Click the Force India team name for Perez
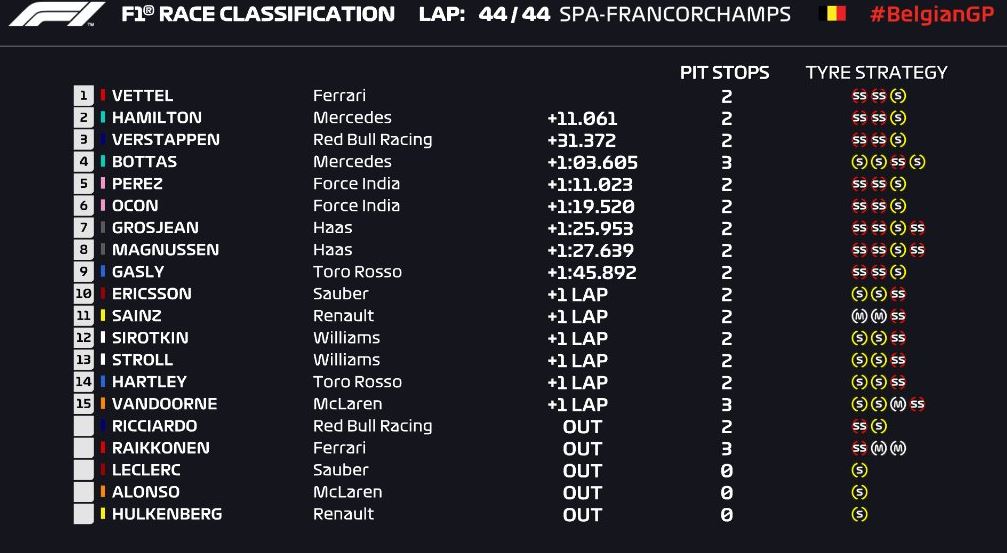Image resolution: width=1007 pixels, height=553 pixels. pyautogui.click(x=356, y=184)
